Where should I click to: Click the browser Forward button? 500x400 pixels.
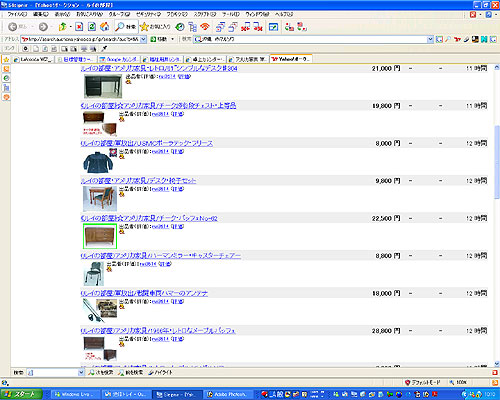[43, 27]
